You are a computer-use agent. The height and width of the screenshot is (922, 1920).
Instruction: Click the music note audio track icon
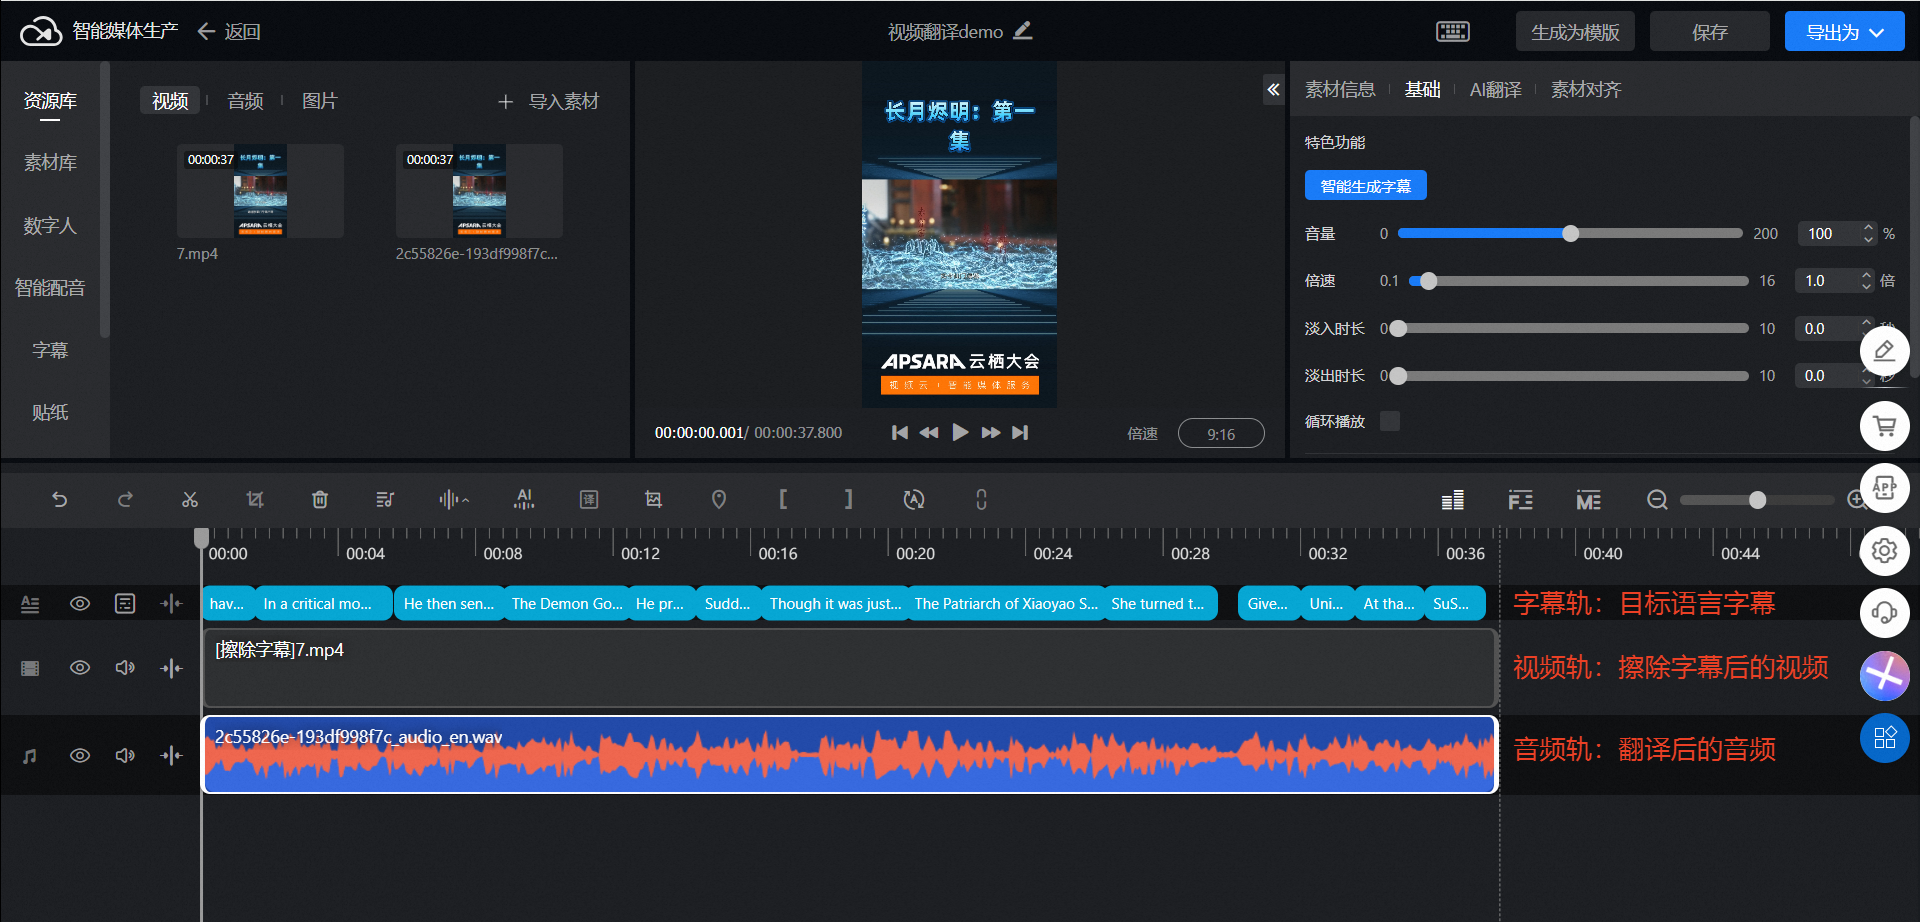[x=30, y=755]
